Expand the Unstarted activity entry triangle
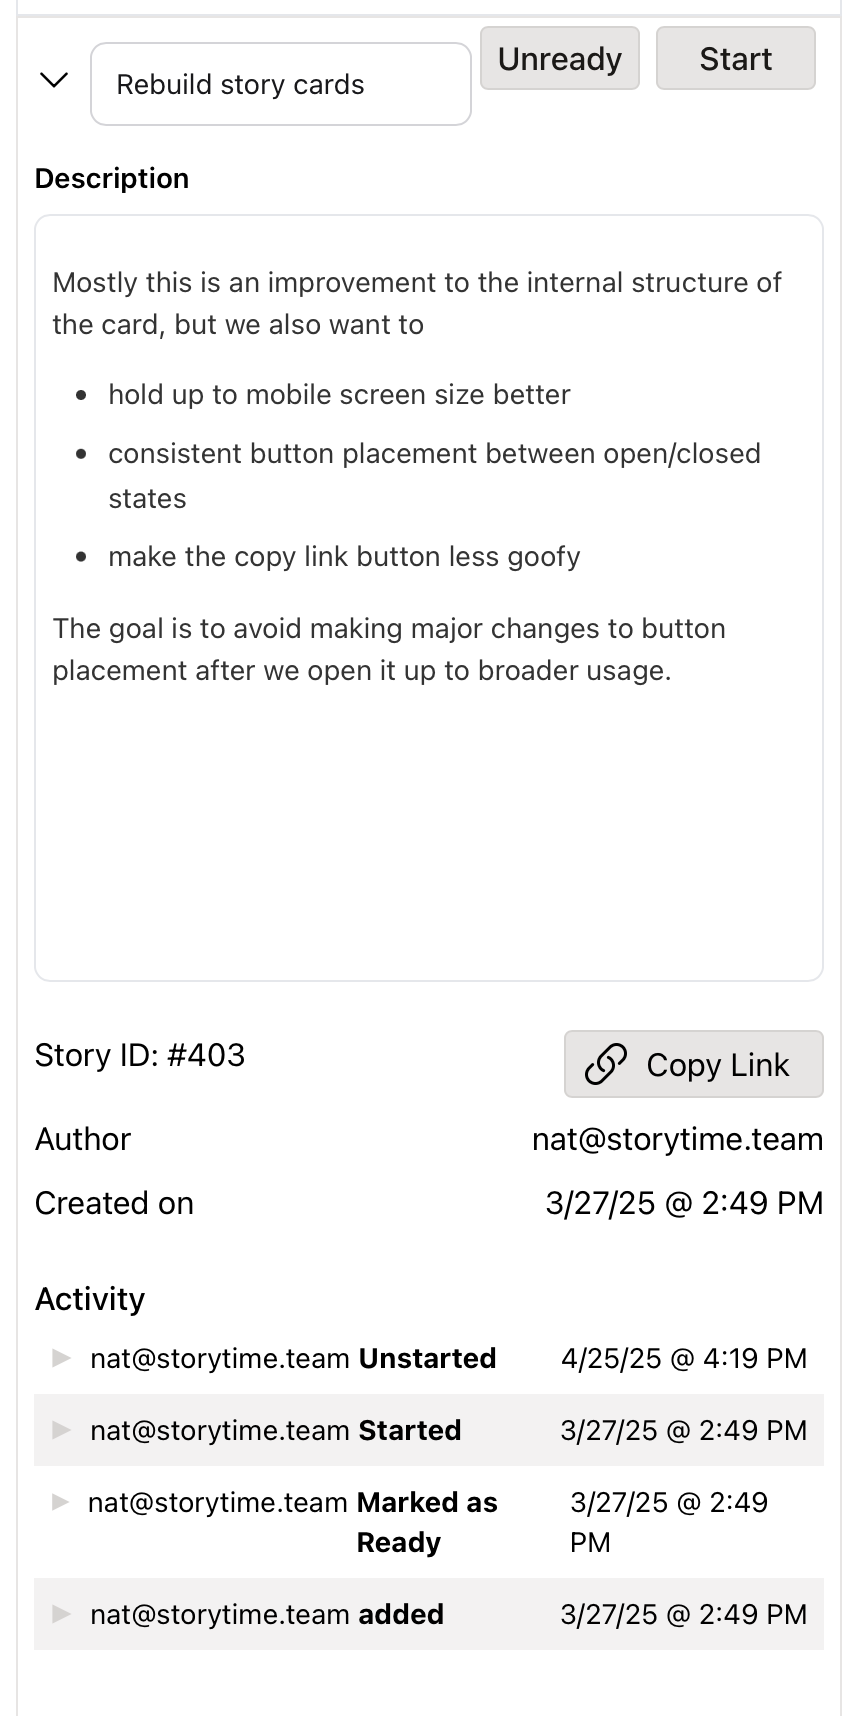 [x=61, y=1358]
